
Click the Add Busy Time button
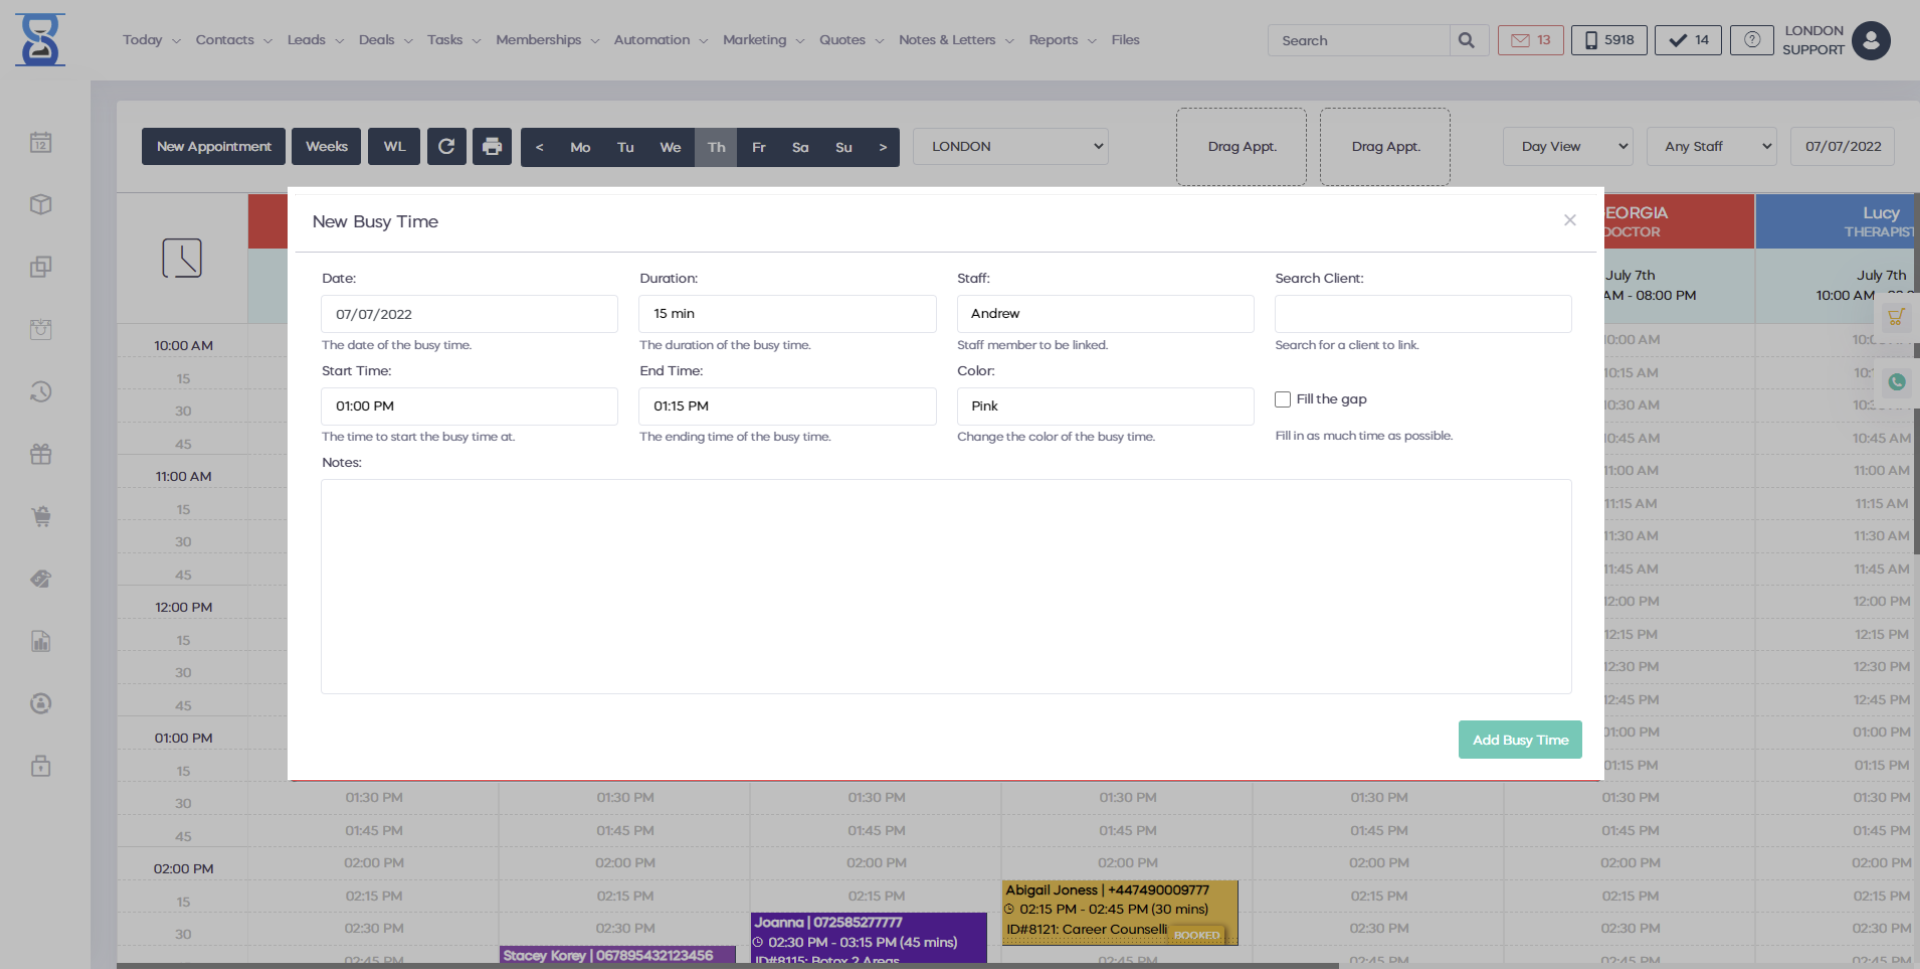click(1519, 740)
